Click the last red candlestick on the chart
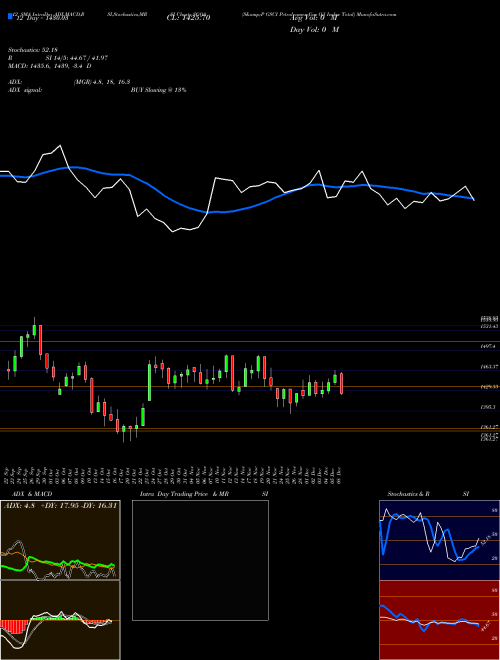The image size is (500, 660). pos(342,383)
